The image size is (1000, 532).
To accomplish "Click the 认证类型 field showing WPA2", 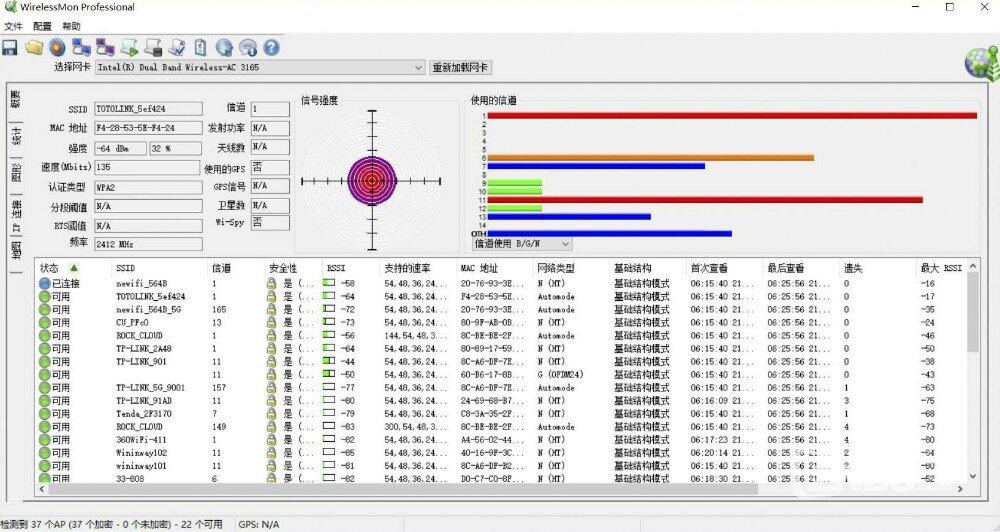I will tap(148, 188).
